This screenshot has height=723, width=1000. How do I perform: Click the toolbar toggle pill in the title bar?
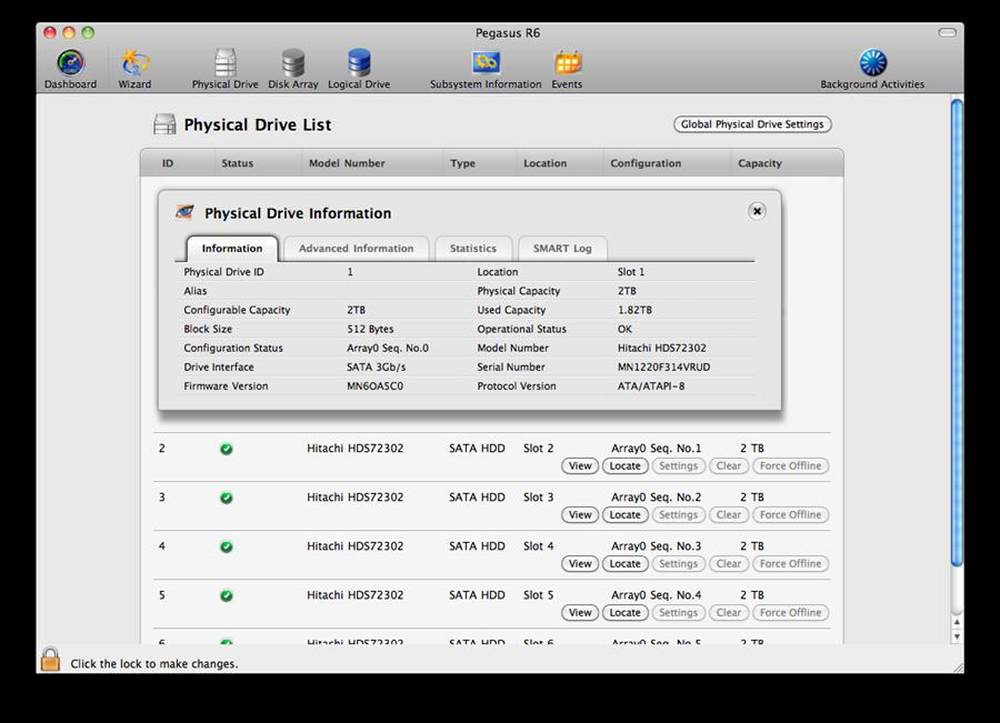click(947, 33)
